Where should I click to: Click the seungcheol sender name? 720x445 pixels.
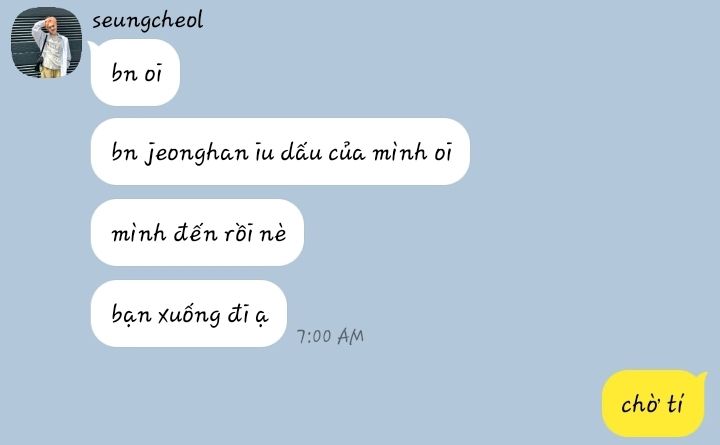(147, 21)
